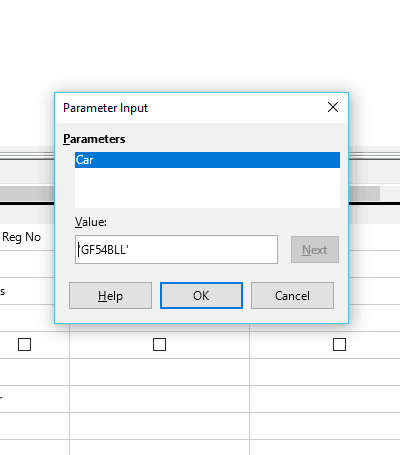Tick the checkbox below the Cancel button
Viewport: 400px width, 455px height.
click(x=339, y=345)
